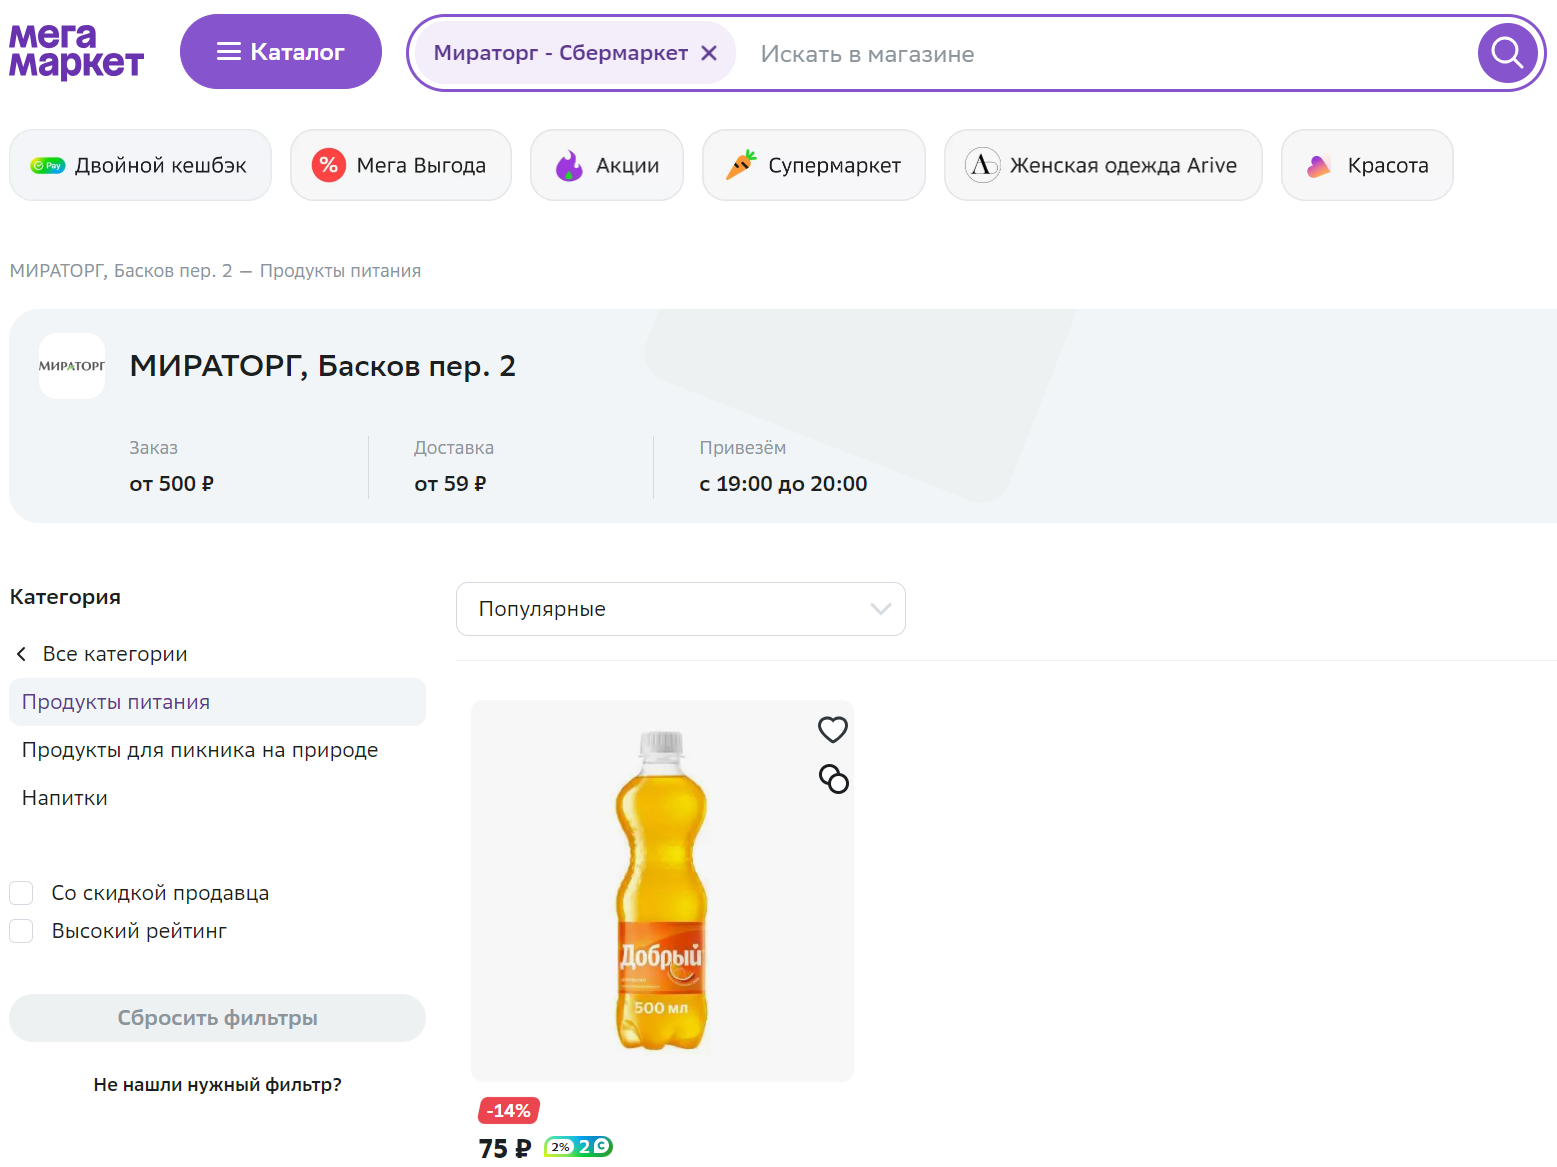Enable the Со скидкой продавца checkbox
The height and width of the screenshot is (1167, 1557).
(22, 893)
